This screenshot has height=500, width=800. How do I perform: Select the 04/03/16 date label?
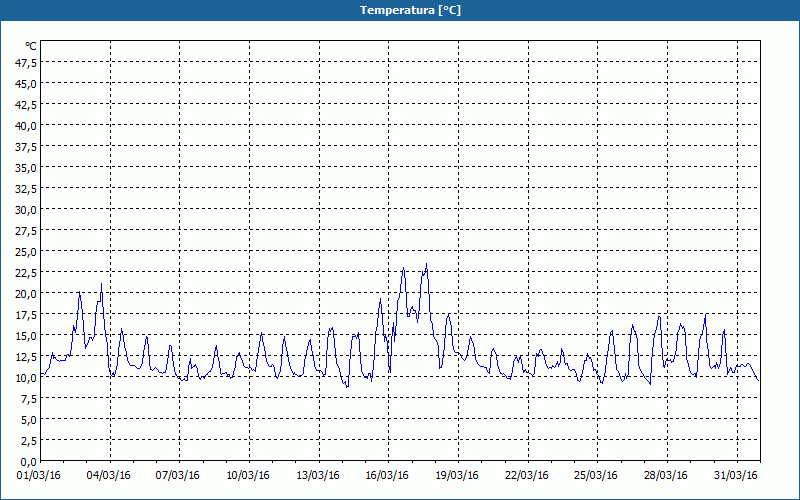pos(109,476)
